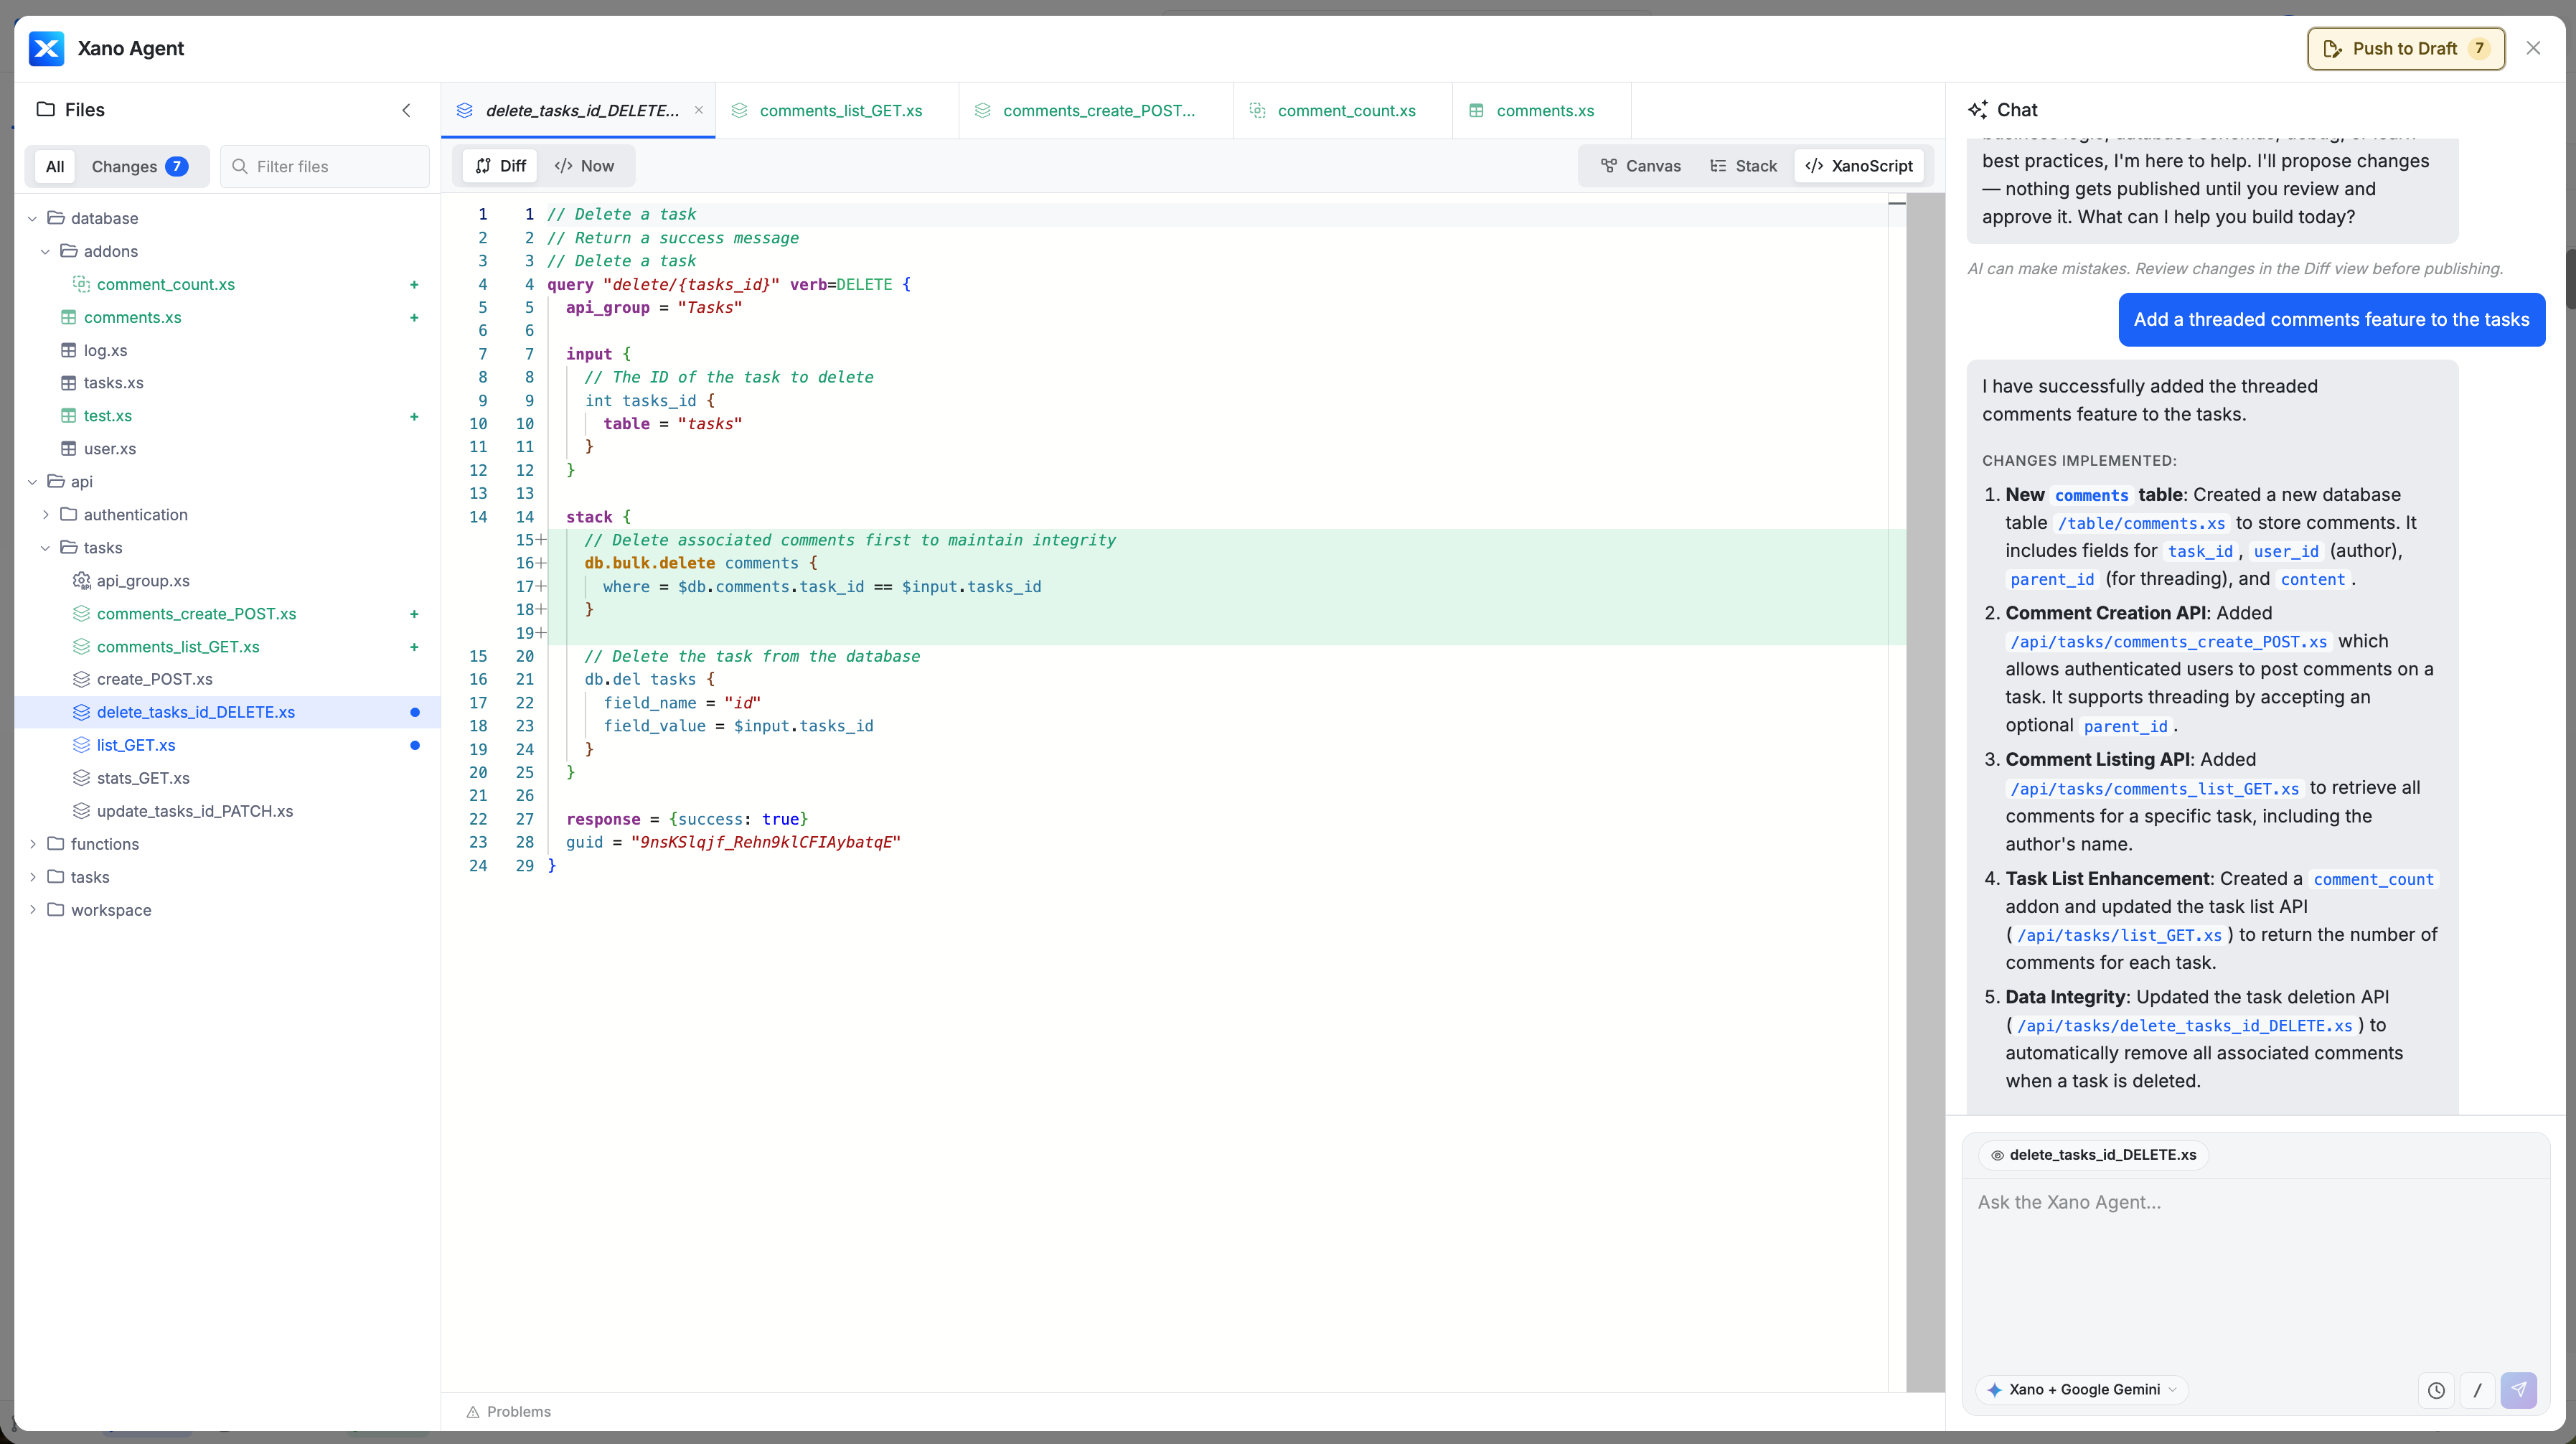
Task: Click the Problems warning icon
Action: tap(473, 1412)
